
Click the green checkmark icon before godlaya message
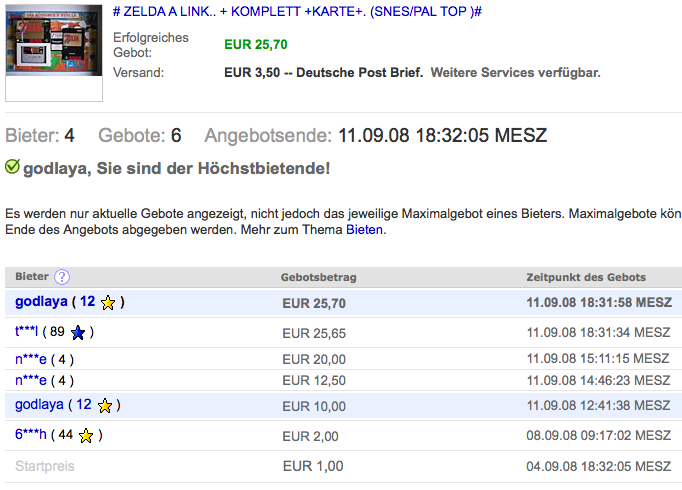pos(12,168)
